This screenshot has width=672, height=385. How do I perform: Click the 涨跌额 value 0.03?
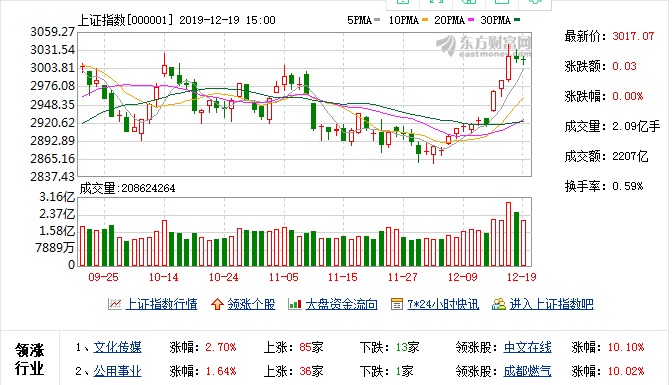coord(624,66)
